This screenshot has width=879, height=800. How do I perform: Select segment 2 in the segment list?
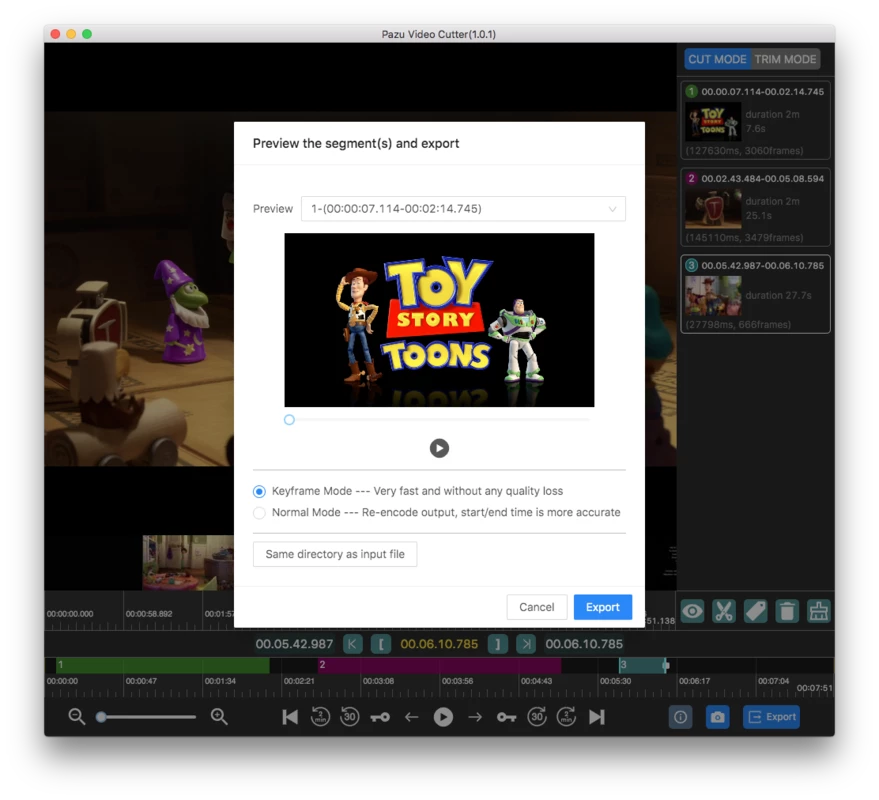click(755, 207)
